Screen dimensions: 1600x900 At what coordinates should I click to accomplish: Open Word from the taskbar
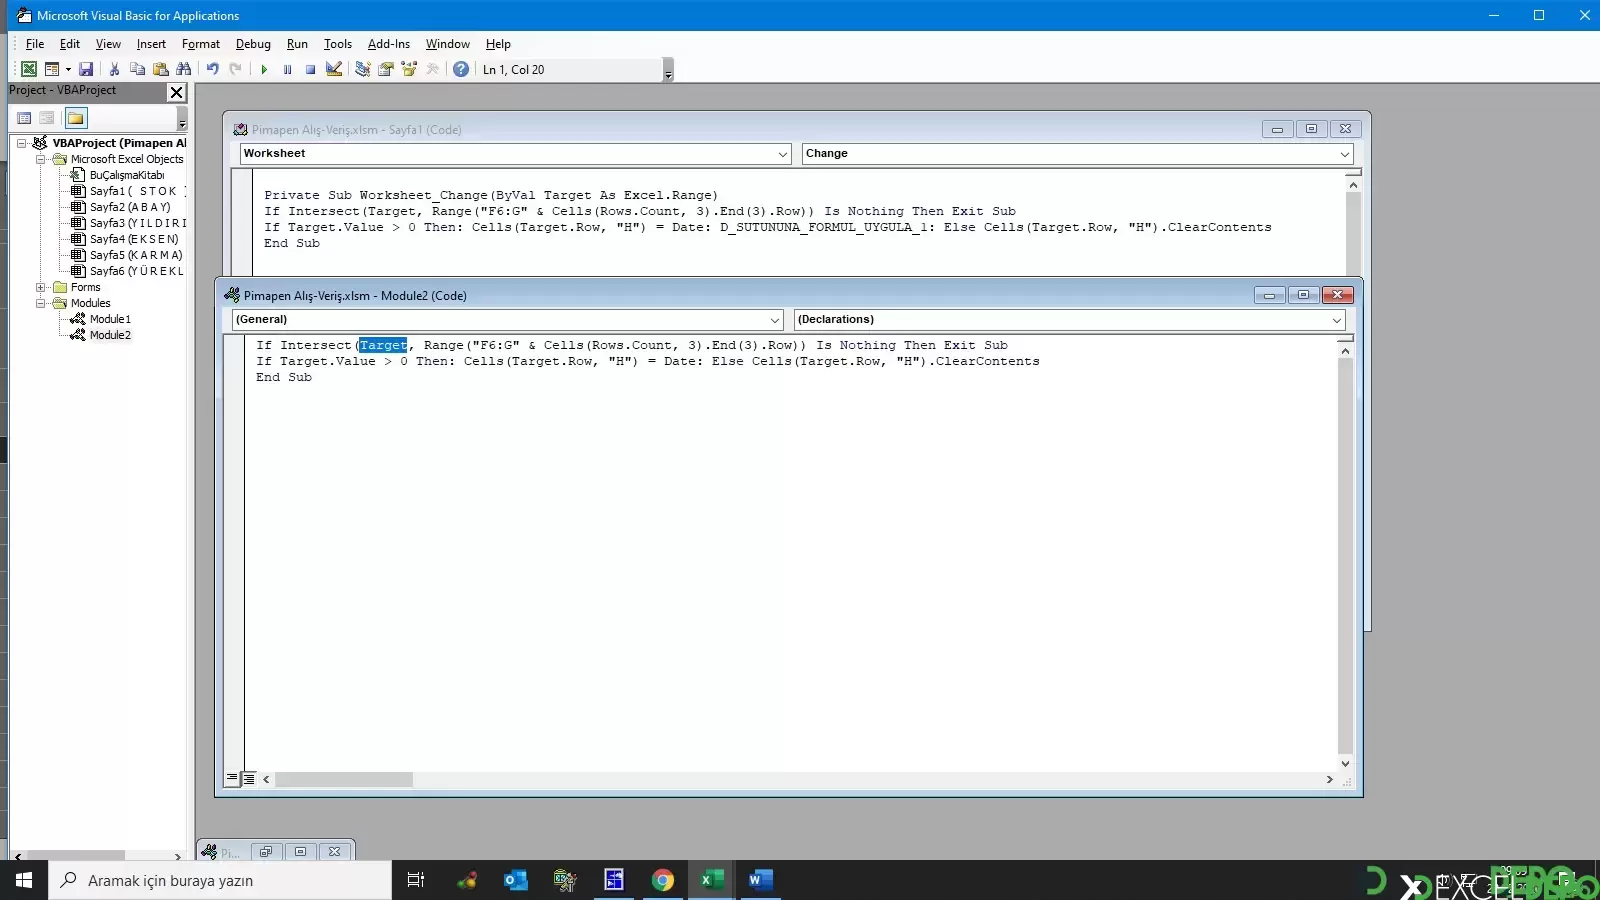[x=760, y=880]
